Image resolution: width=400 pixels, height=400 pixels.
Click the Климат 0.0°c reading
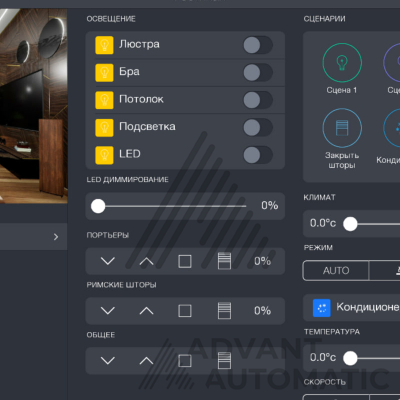pos(323,223)
